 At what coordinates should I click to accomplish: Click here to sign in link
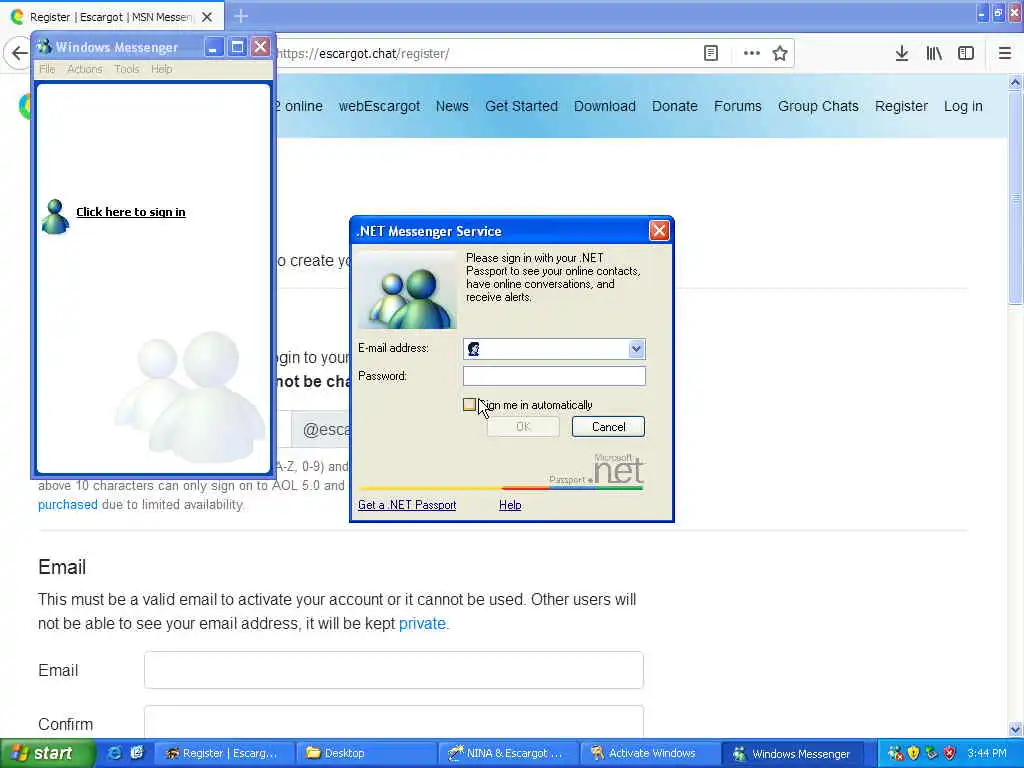tap(131, 212)
